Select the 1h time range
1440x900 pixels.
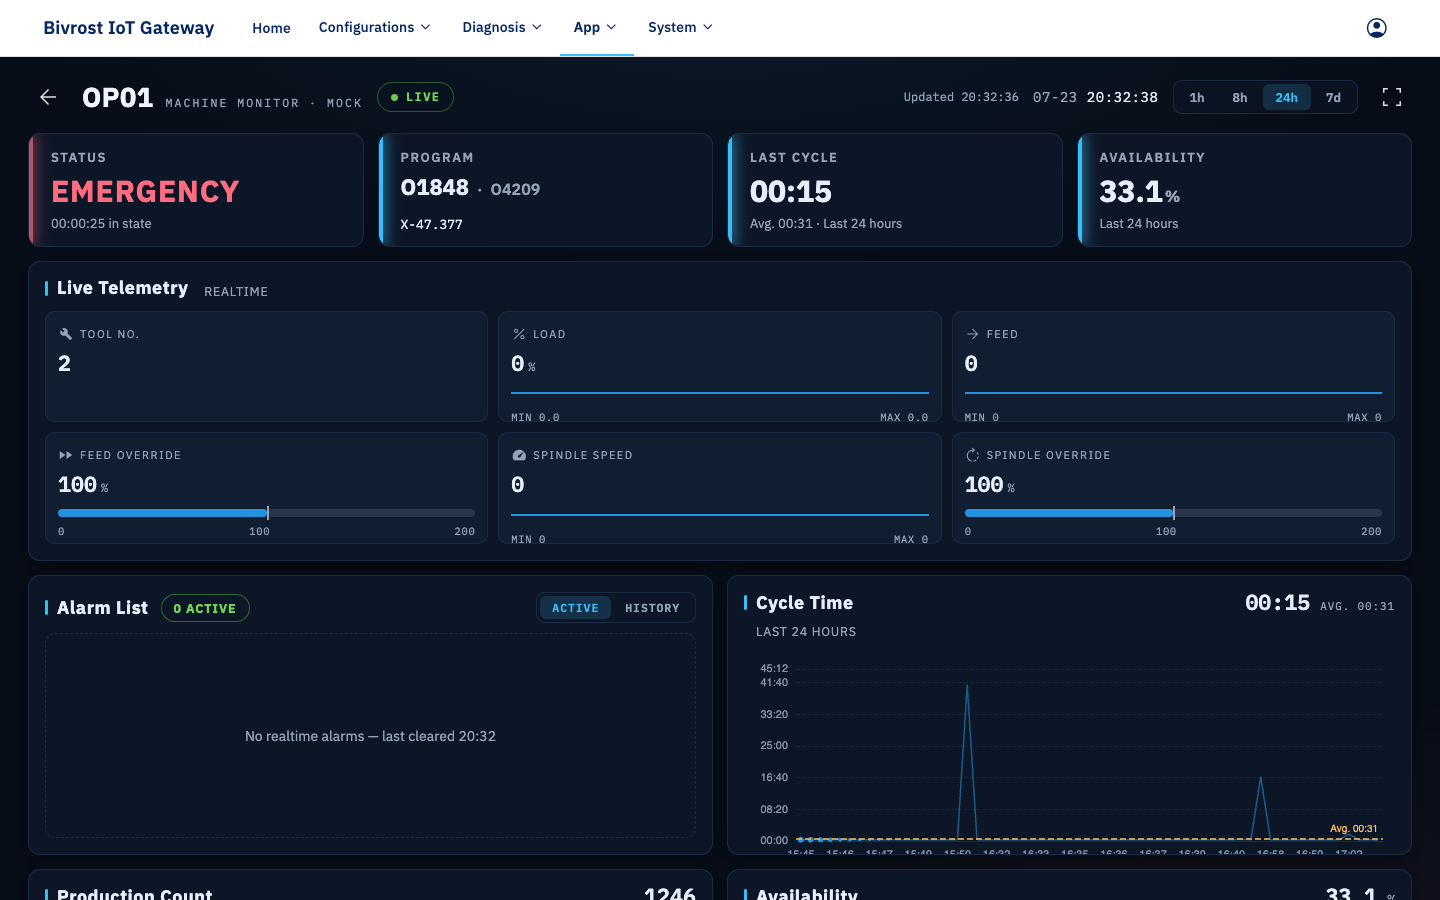[x=1197, y=97]
